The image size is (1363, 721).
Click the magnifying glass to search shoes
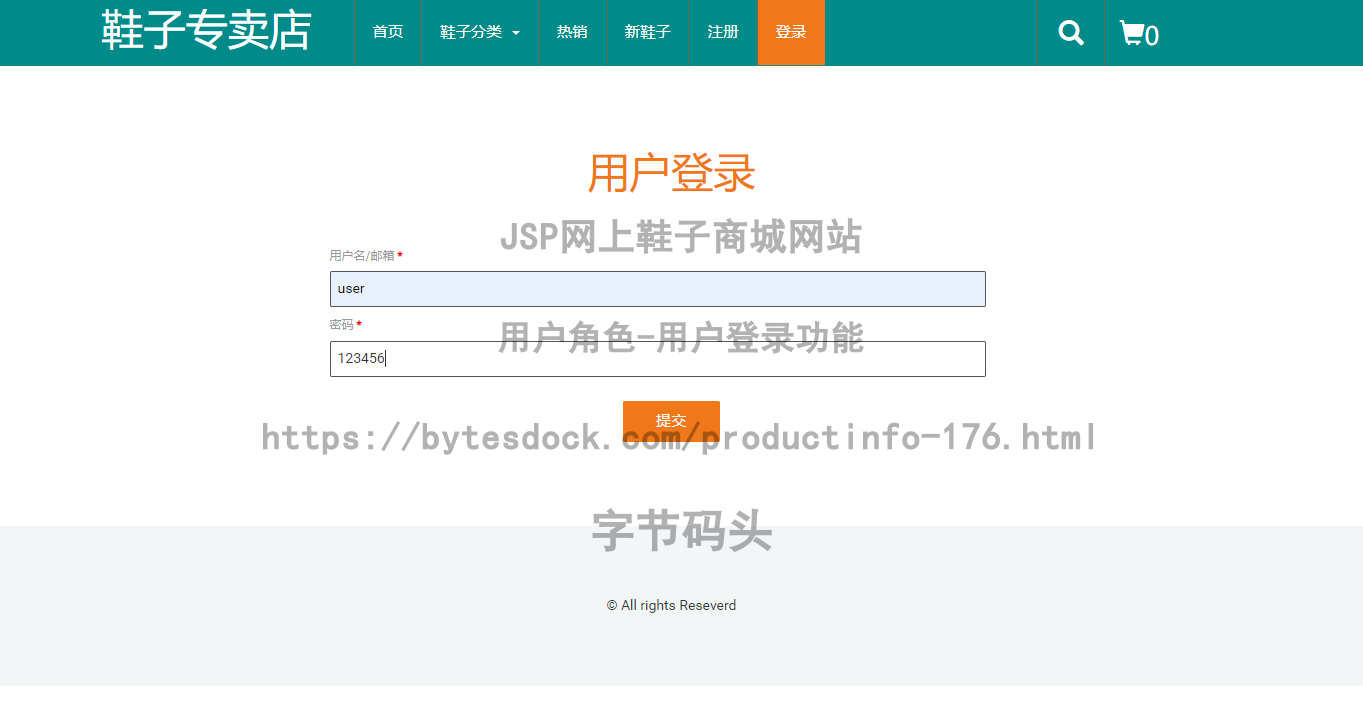coord(1070,32)
